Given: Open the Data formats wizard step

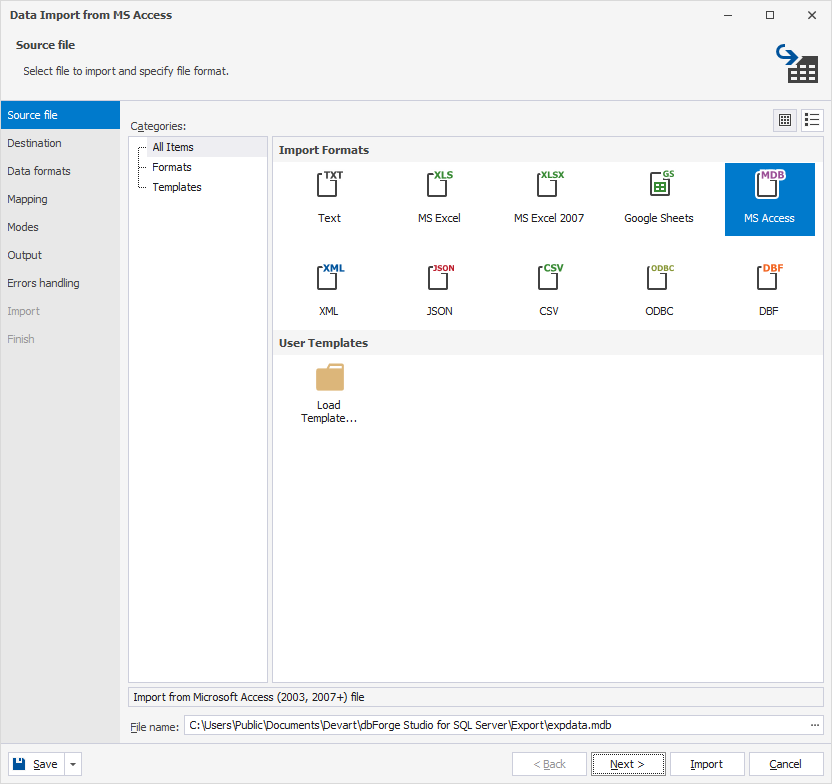Looking at the screenshot, I should pyautogui.click(x=60, y=171).
